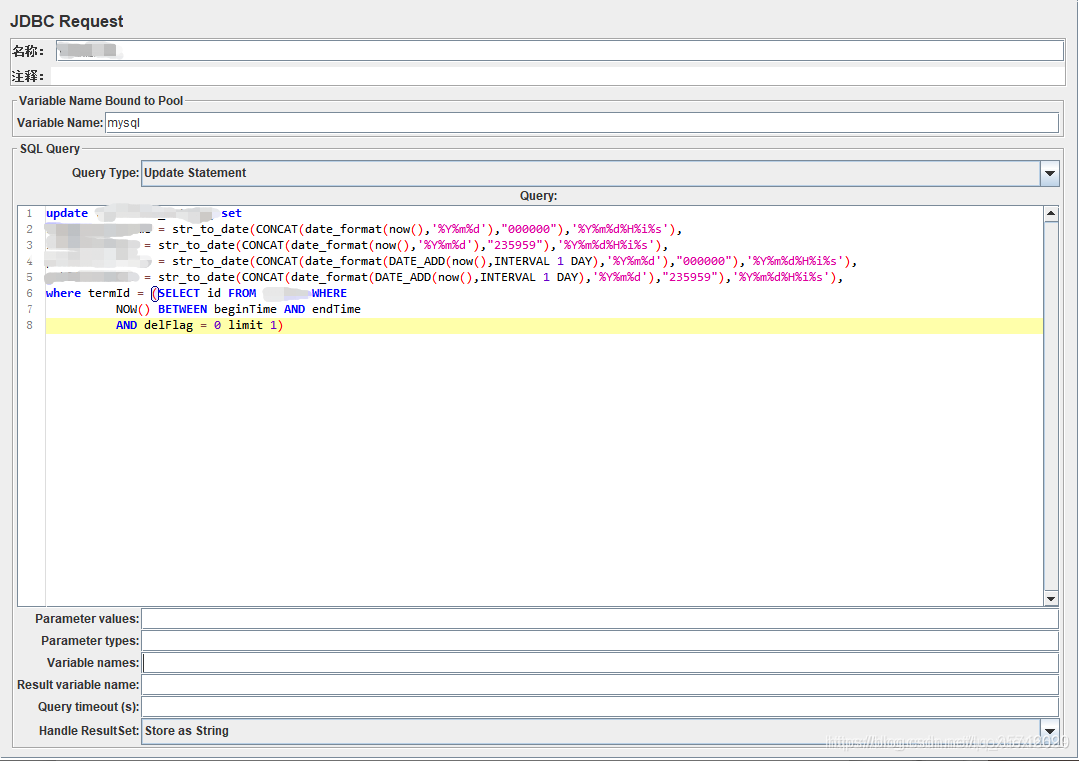Click the 'set' keyword on line 1

click(x=231, y=213)
